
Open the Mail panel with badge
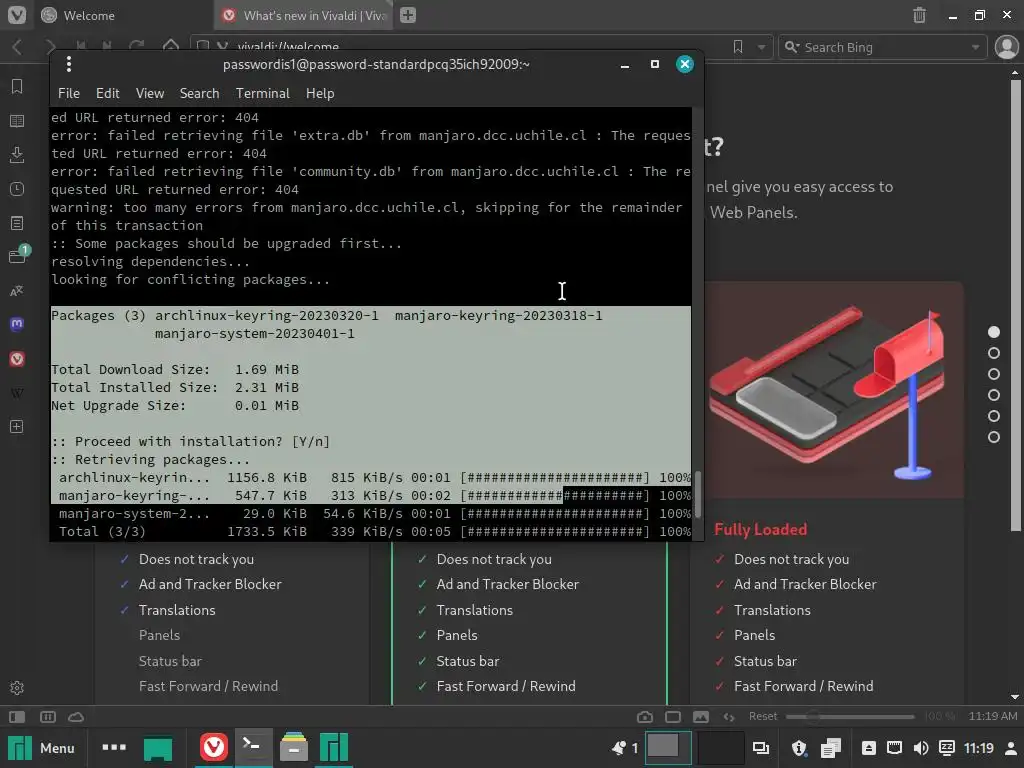point(18,255)
